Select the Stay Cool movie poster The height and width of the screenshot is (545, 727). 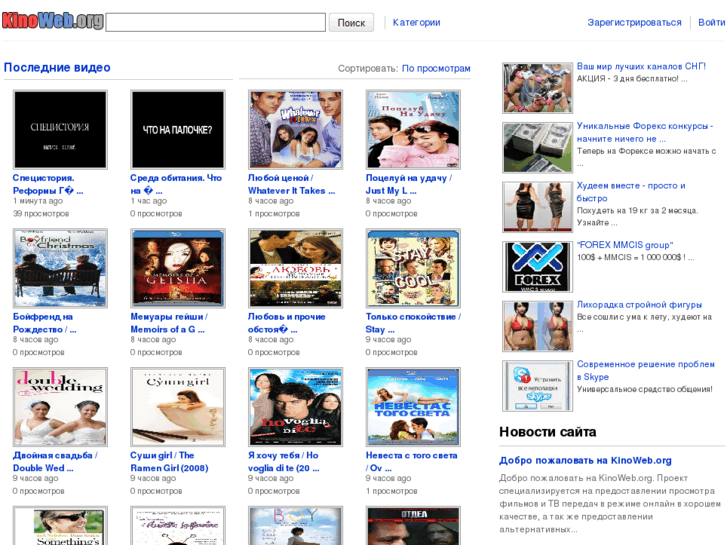click(413, 268)
